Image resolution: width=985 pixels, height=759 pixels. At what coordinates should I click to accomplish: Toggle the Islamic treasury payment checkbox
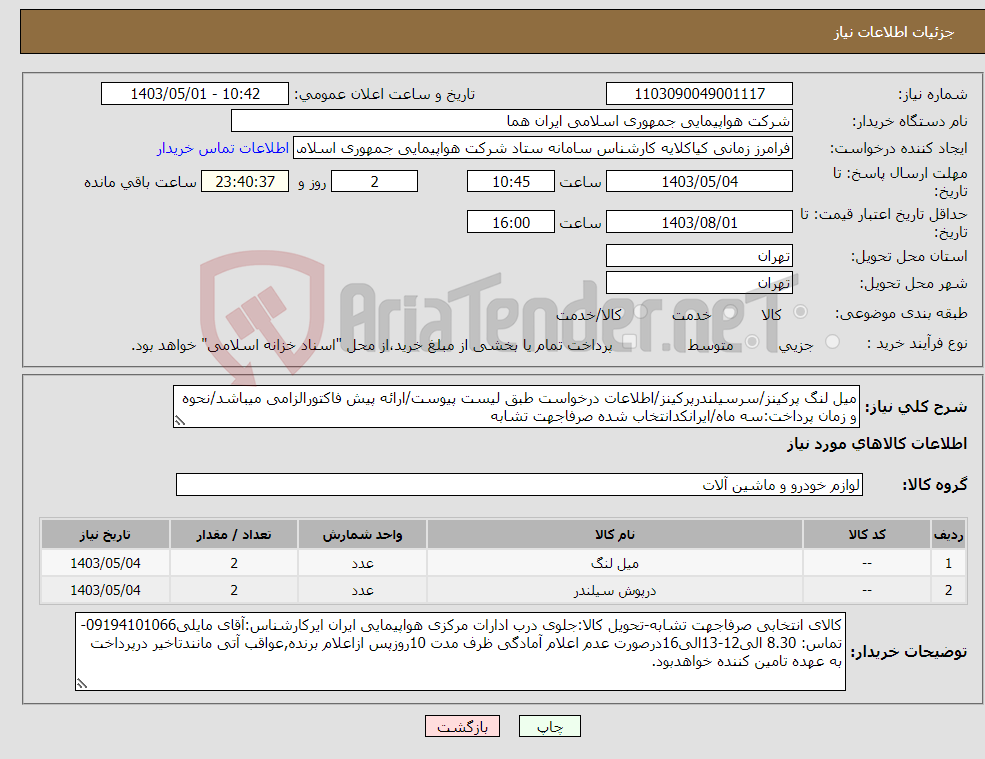click(629, 342)
